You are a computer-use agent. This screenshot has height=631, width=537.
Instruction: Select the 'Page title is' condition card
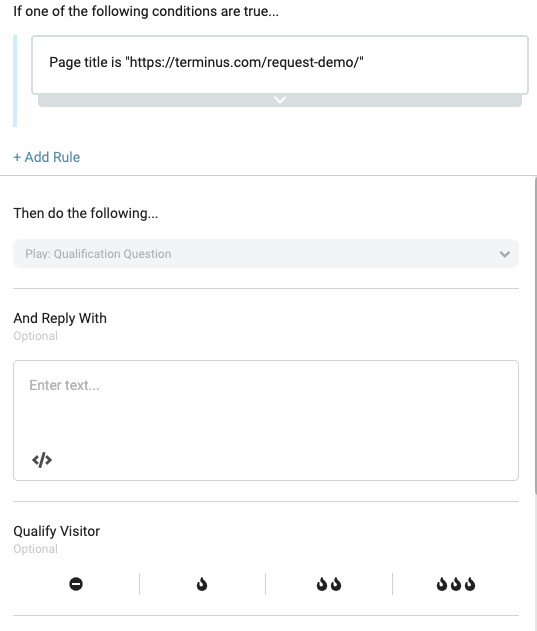[x=280, y=65]
